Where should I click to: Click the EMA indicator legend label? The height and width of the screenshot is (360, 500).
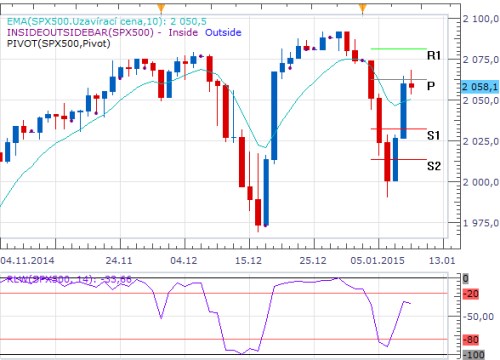[x=107, y=22]
